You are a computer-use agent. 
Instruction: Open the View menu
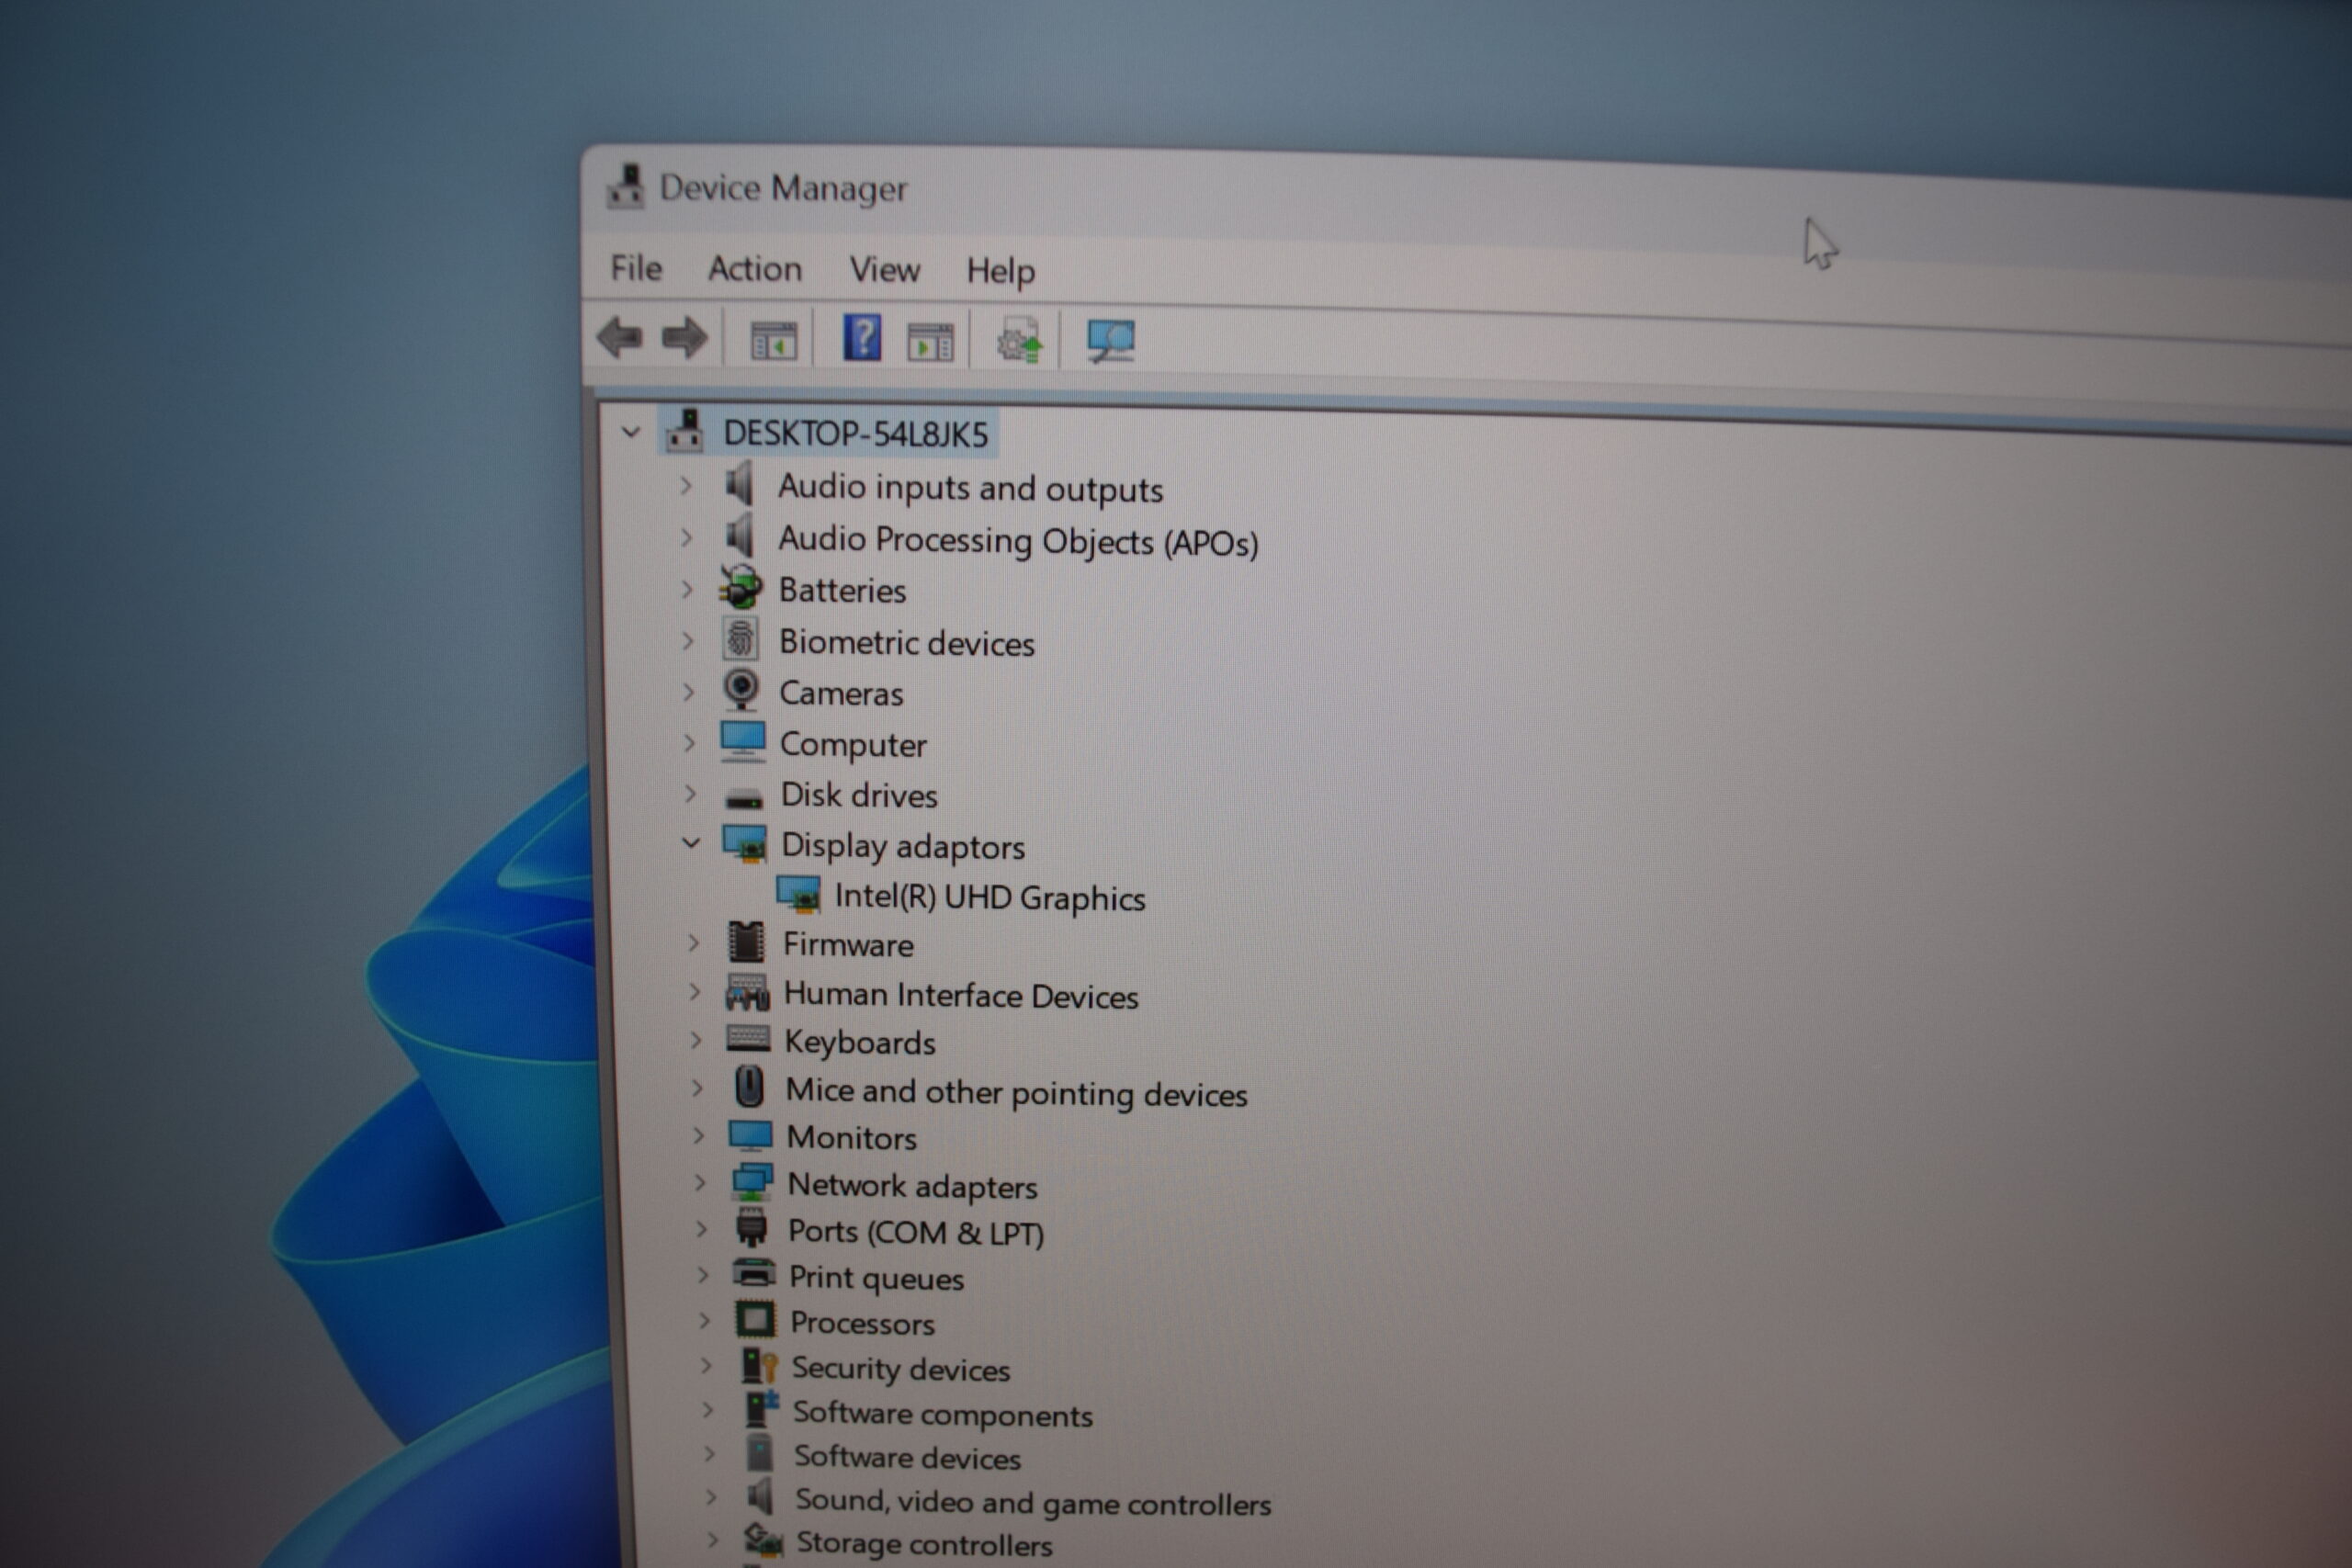tap(884, 270)
